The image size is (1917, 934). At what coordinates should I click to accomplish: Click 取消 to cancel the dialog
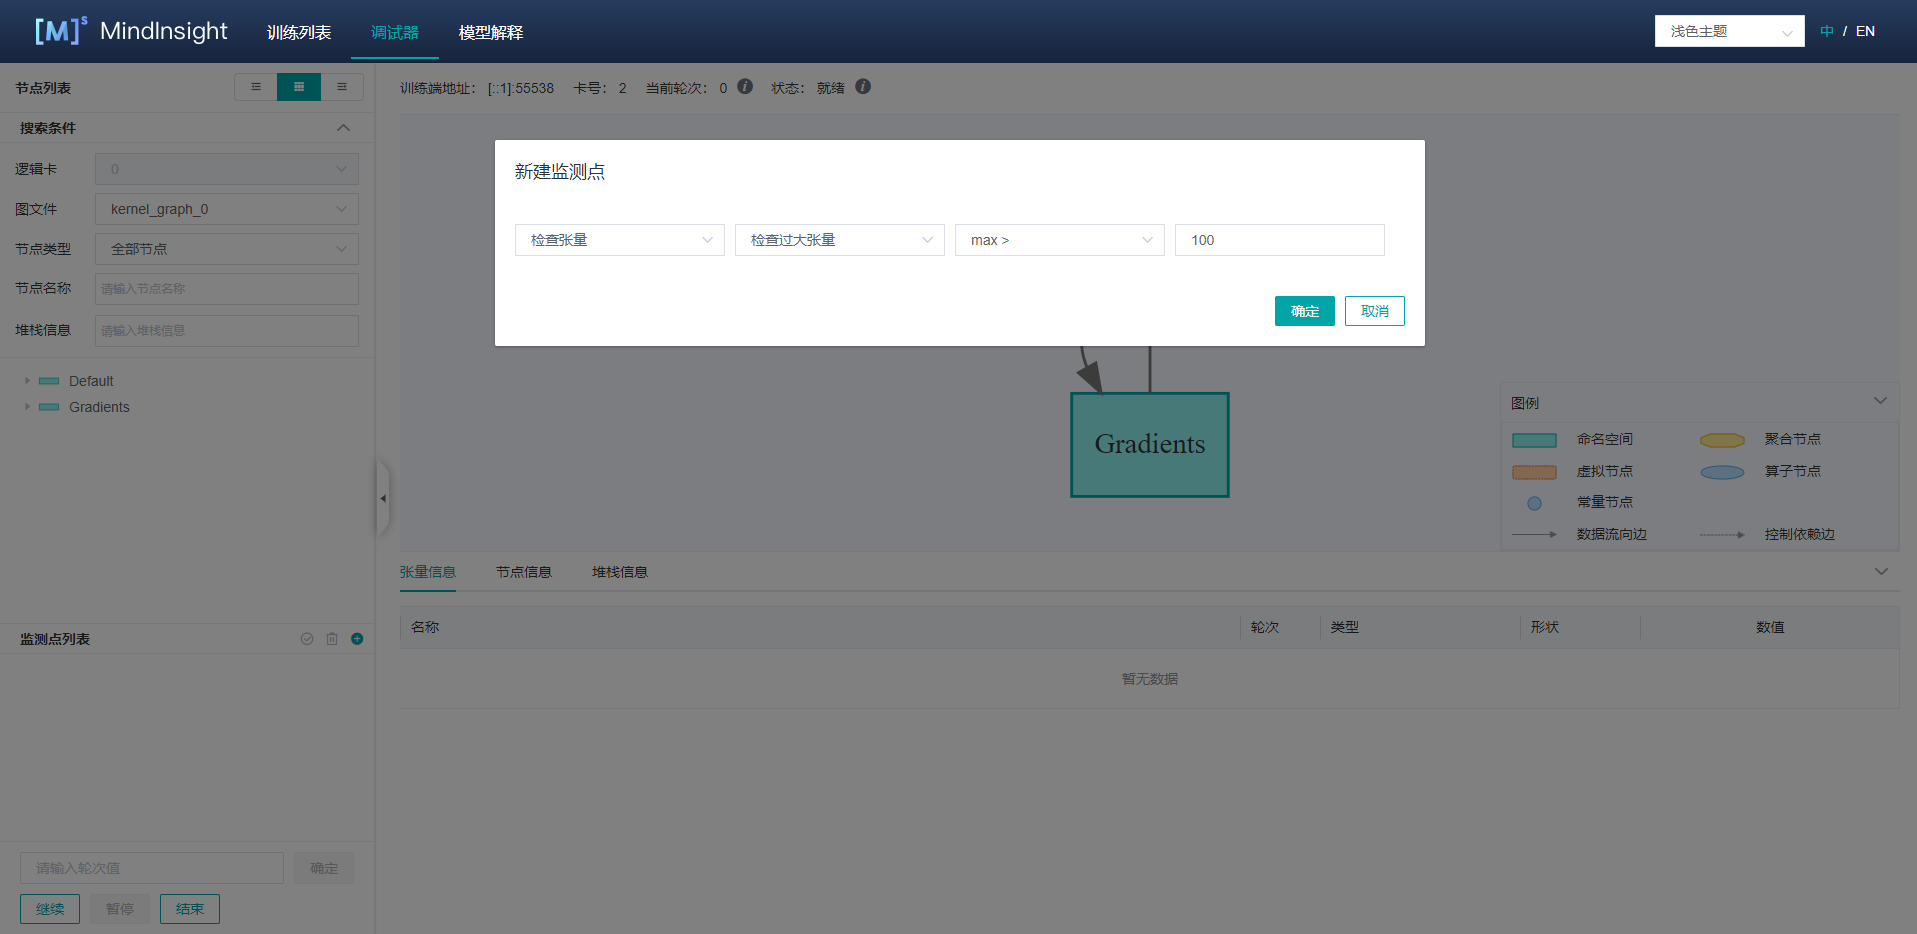1374,311
